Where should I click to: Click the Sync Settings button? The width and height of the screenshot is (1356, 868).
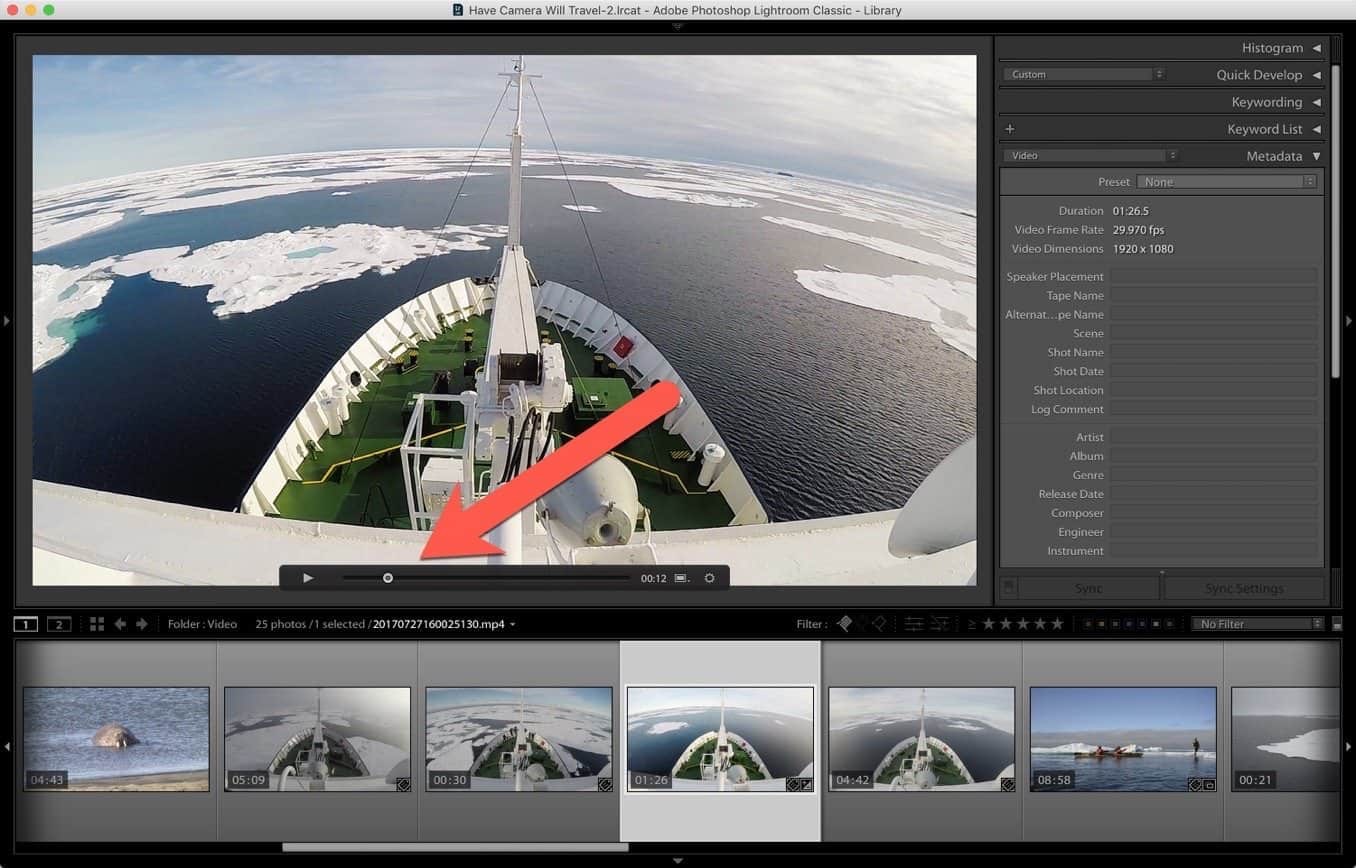click(1244, 588)
